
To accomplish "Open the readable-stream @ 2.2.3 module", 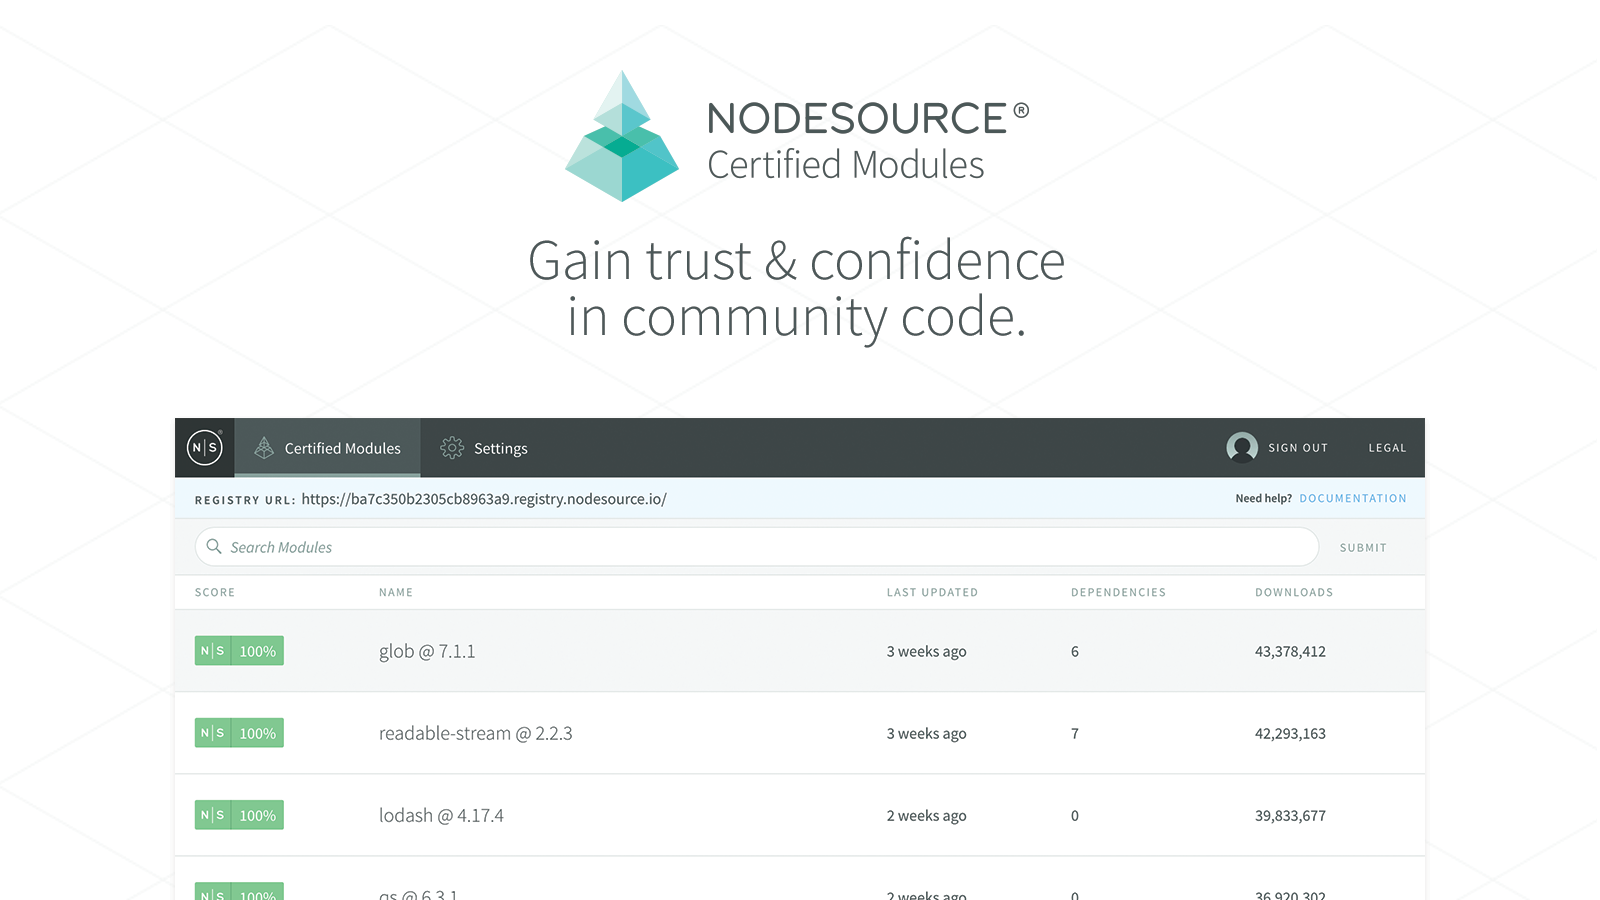I will [476, 733].
